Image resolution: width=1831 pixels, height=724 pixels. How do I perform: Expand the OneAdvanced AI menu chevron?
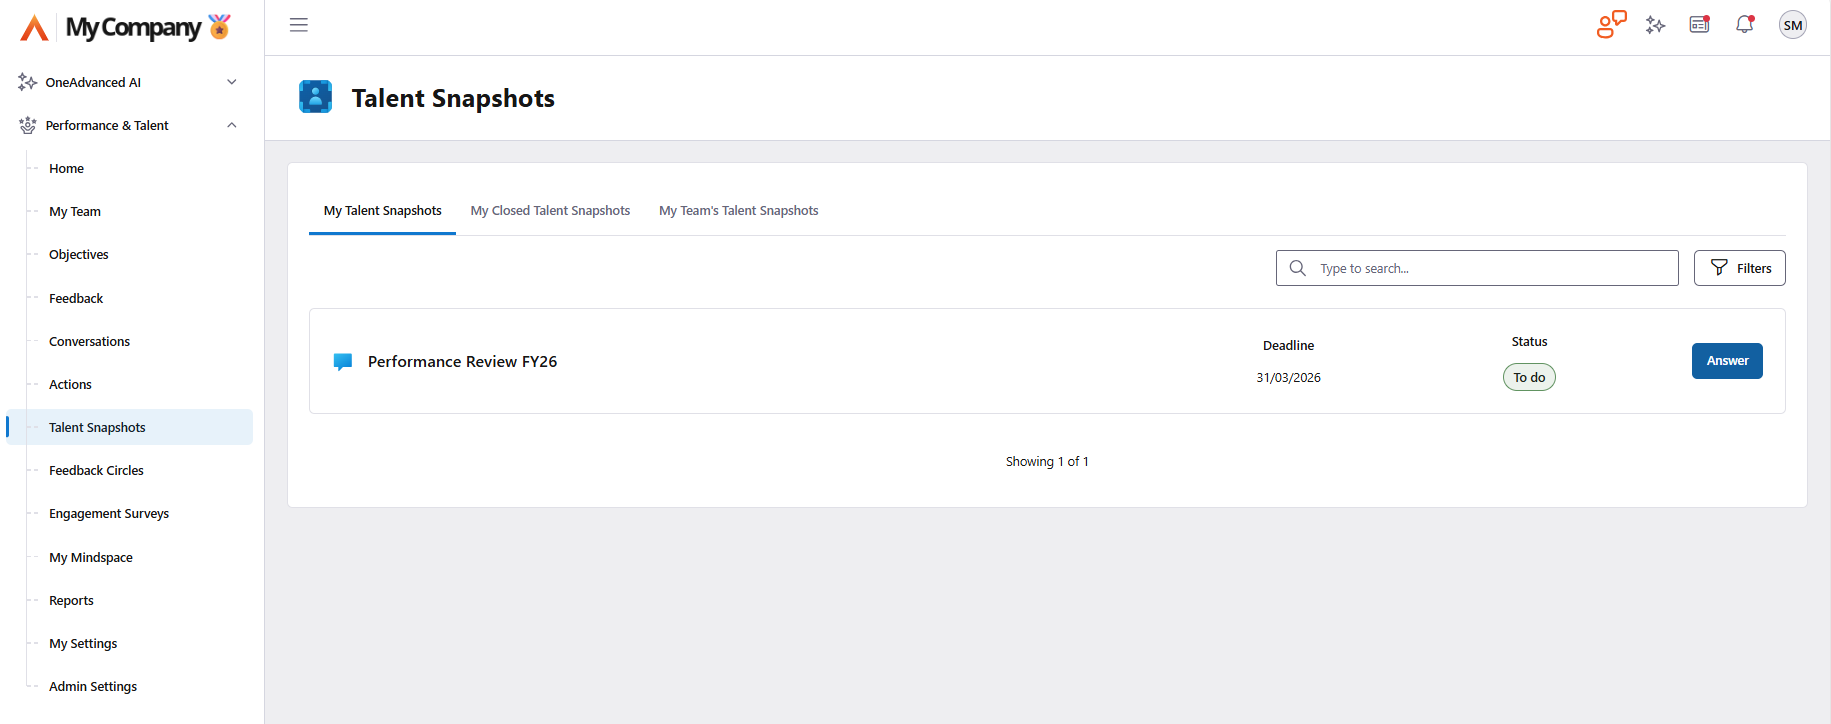pos(232,82)
